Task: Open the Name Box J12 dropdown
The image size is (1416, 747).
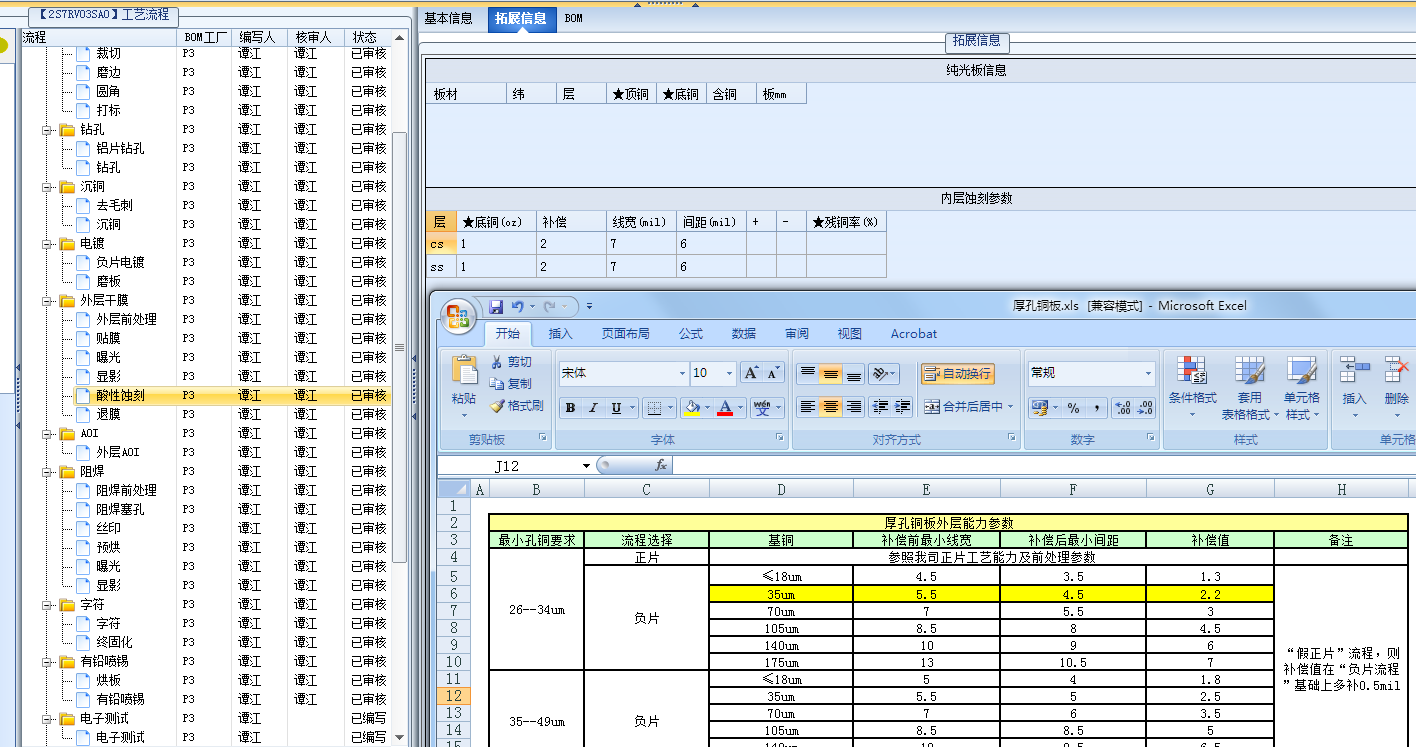Action: point(586,466)
